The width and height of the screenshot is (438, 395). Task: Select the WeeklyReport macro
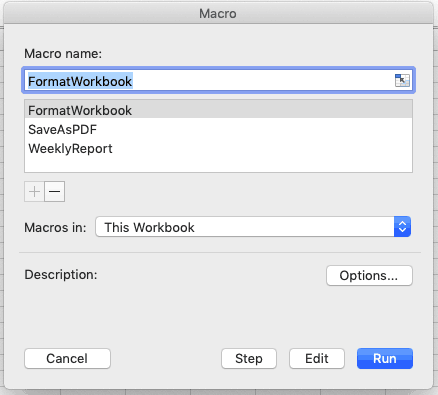(x=218, y=148)
